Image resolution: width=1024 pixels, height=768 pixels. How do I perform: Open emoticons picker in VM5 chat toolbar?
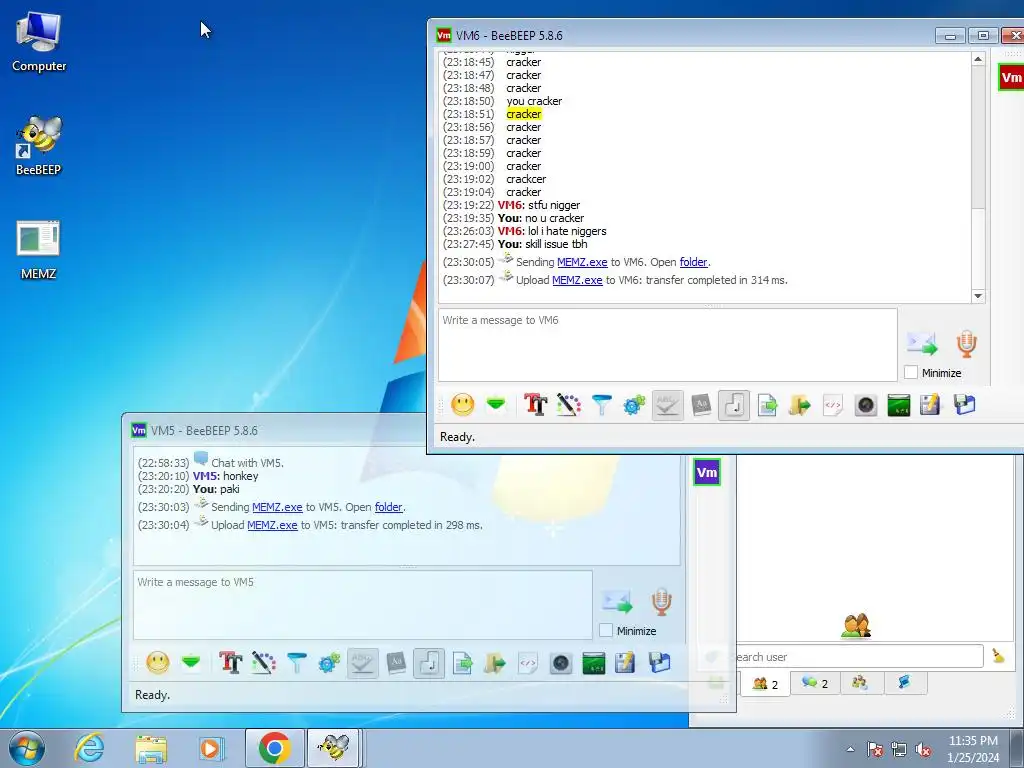point(157,664)
